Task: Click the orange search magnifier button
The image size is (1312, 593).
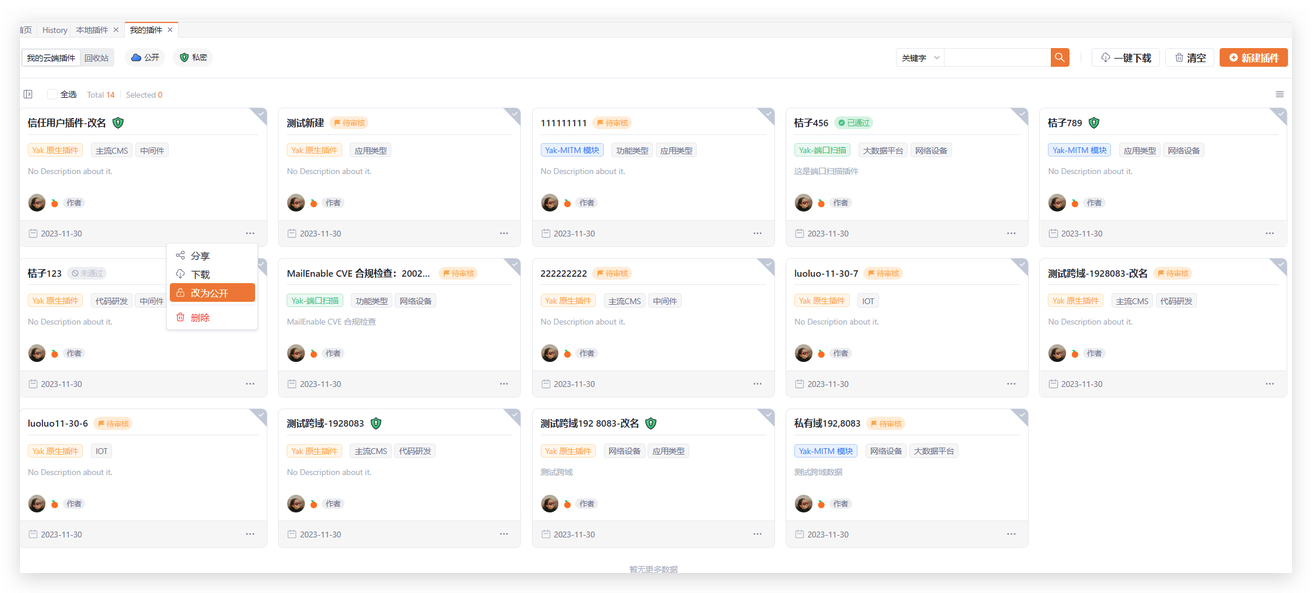Action: tap(1060, 58)
